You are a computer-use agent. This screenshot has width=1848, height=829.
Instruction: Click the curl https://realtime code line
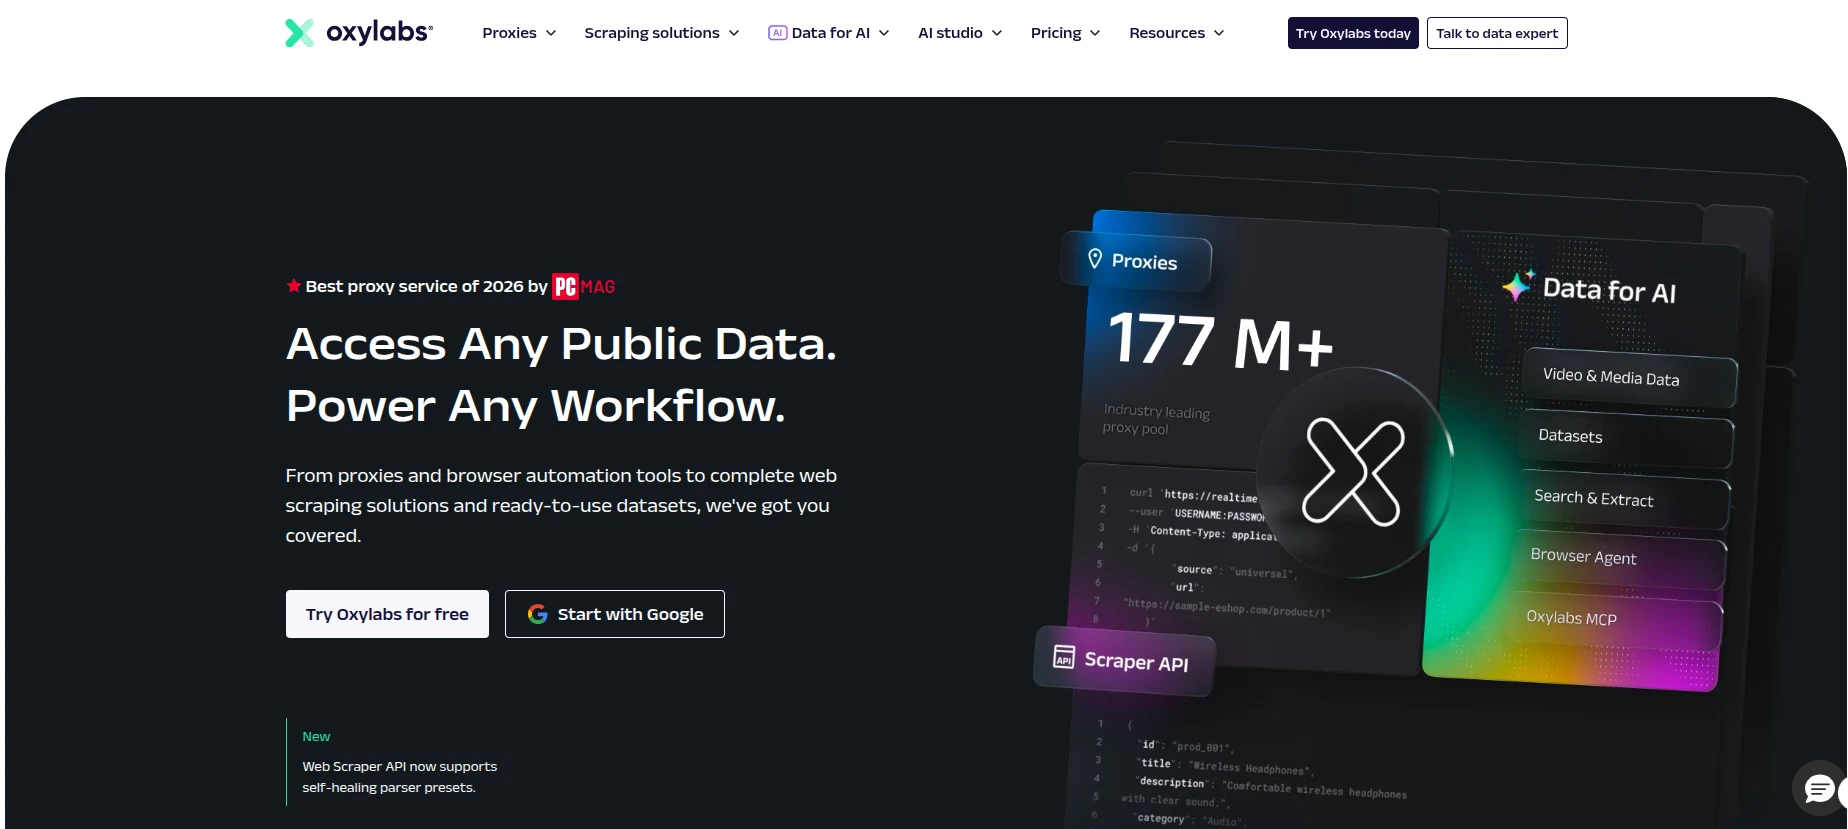coord(1193,495)
